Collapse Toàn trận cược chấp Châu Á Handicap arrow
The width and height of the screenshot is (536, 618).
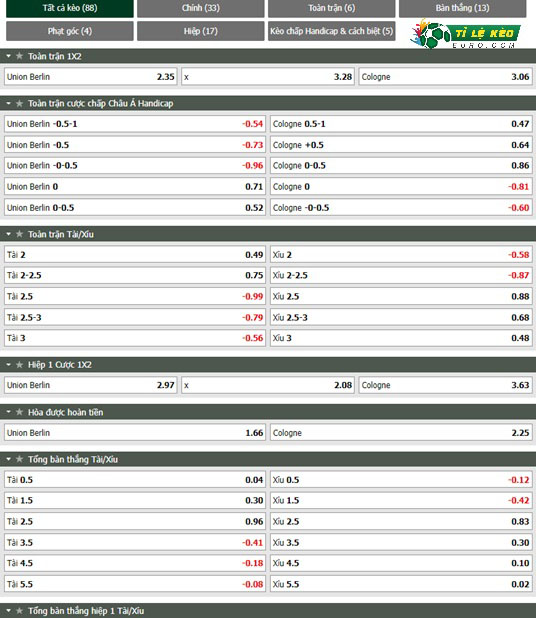coord(8,104)
